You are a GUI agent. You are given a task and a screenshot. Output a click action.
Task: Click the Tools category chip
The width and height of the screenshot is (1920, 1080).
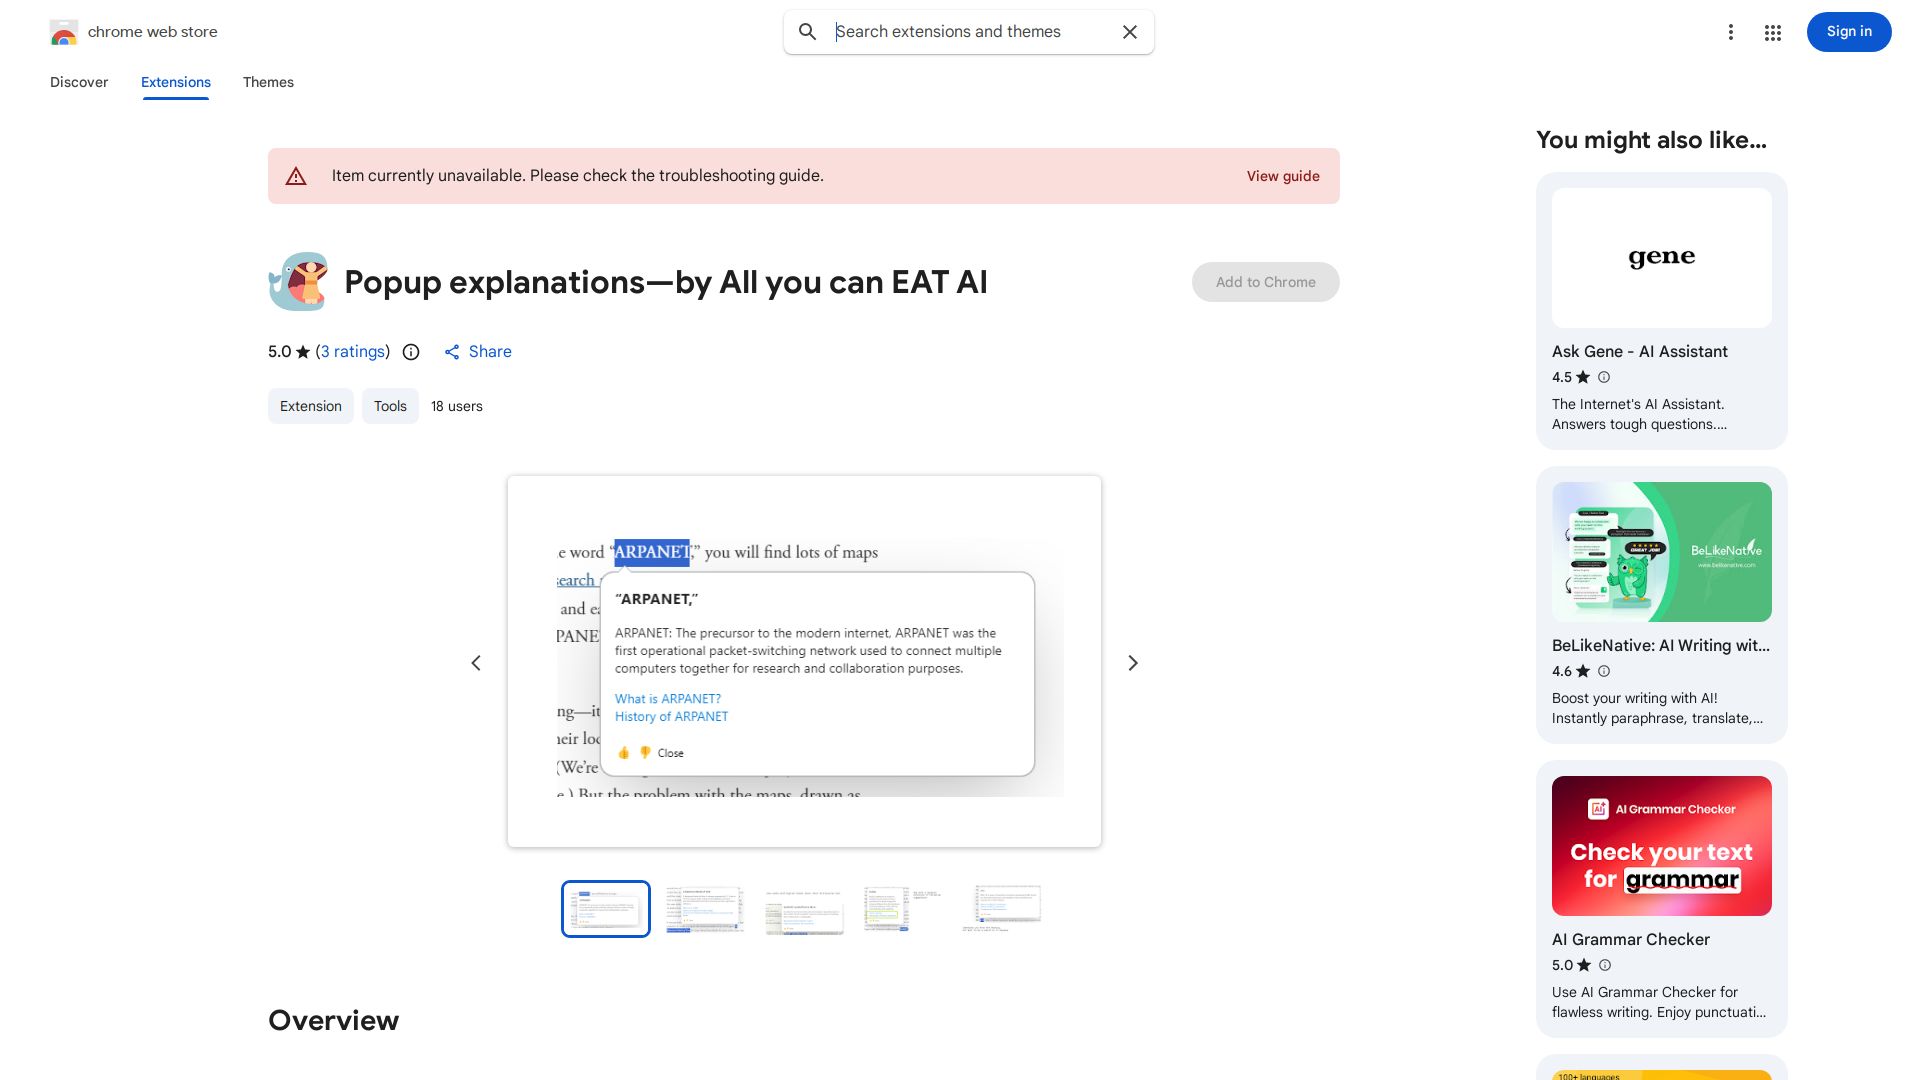[x=390, y=406]
